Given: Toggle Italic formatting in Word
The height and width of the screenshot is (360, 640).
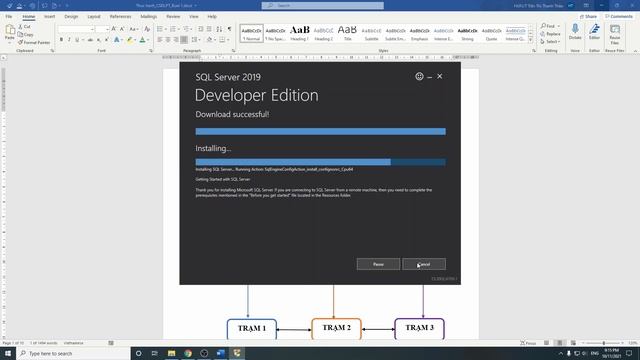Looking at the screenshot, I should coord(69,40).
